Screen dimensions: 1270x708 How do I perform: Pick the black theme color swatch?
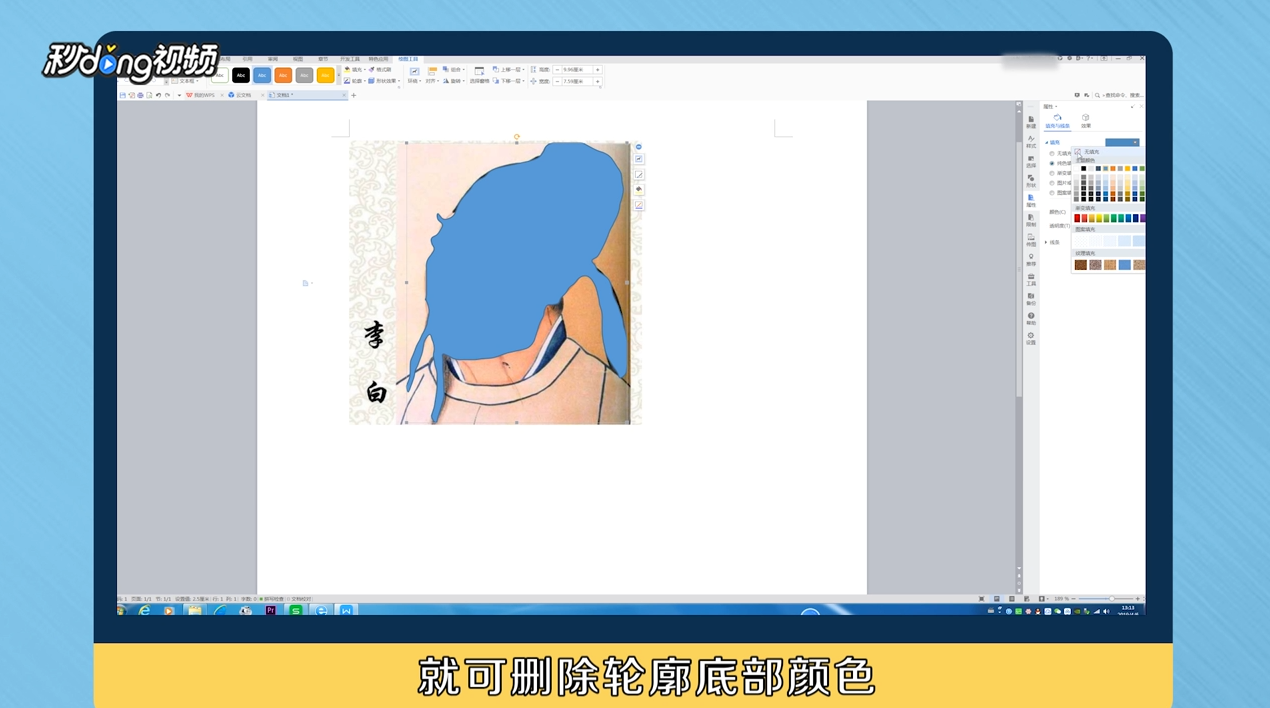tap(1084, 168)
